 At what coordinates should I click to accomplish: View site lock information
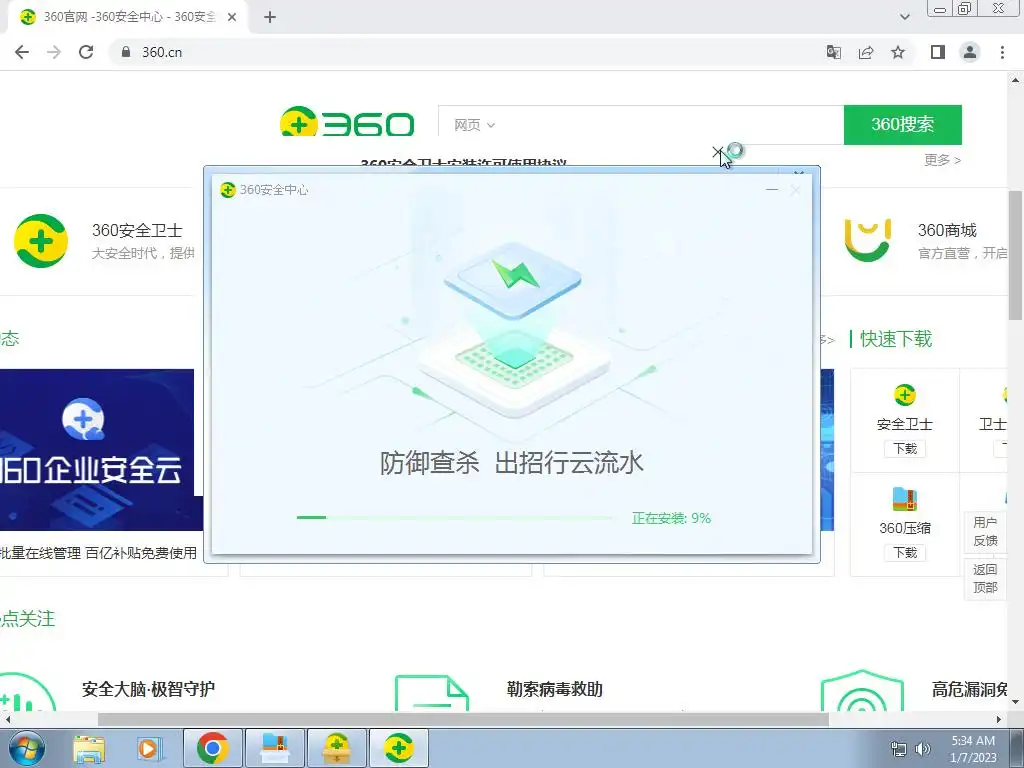coord(126,52)
